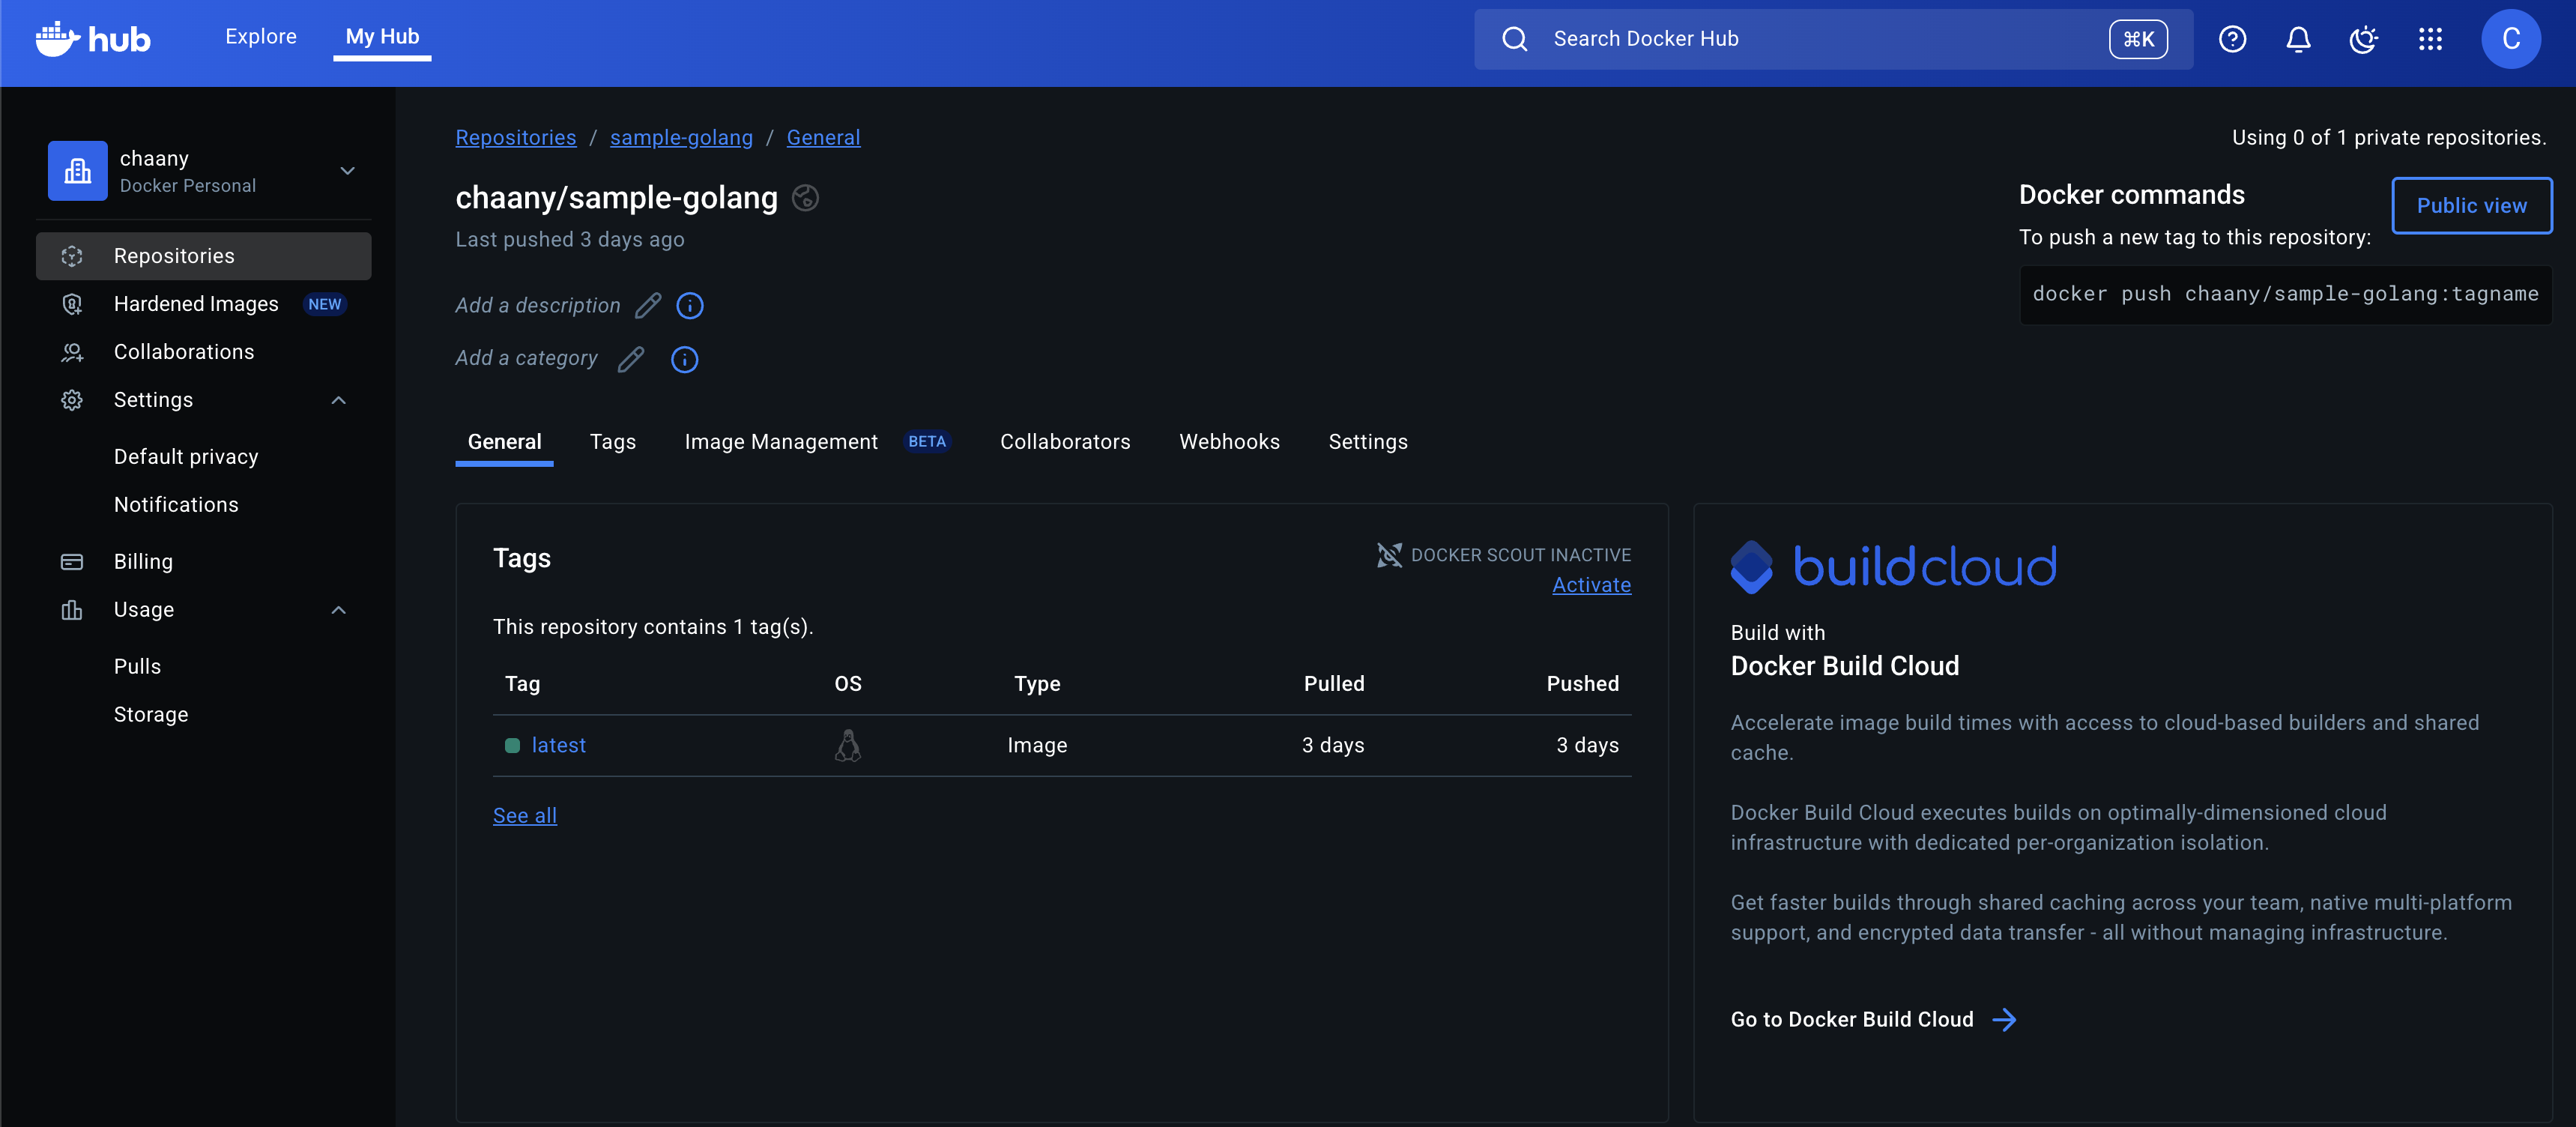
Task: Open the notifications bell icon
Action: click(x=2298, y=39)
